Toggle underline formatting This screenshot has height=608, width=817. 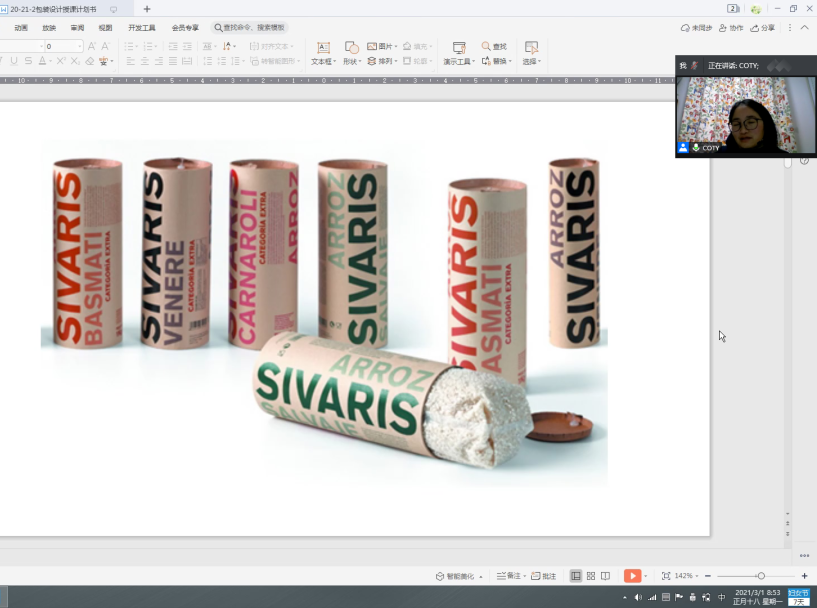tap(14, 61)
